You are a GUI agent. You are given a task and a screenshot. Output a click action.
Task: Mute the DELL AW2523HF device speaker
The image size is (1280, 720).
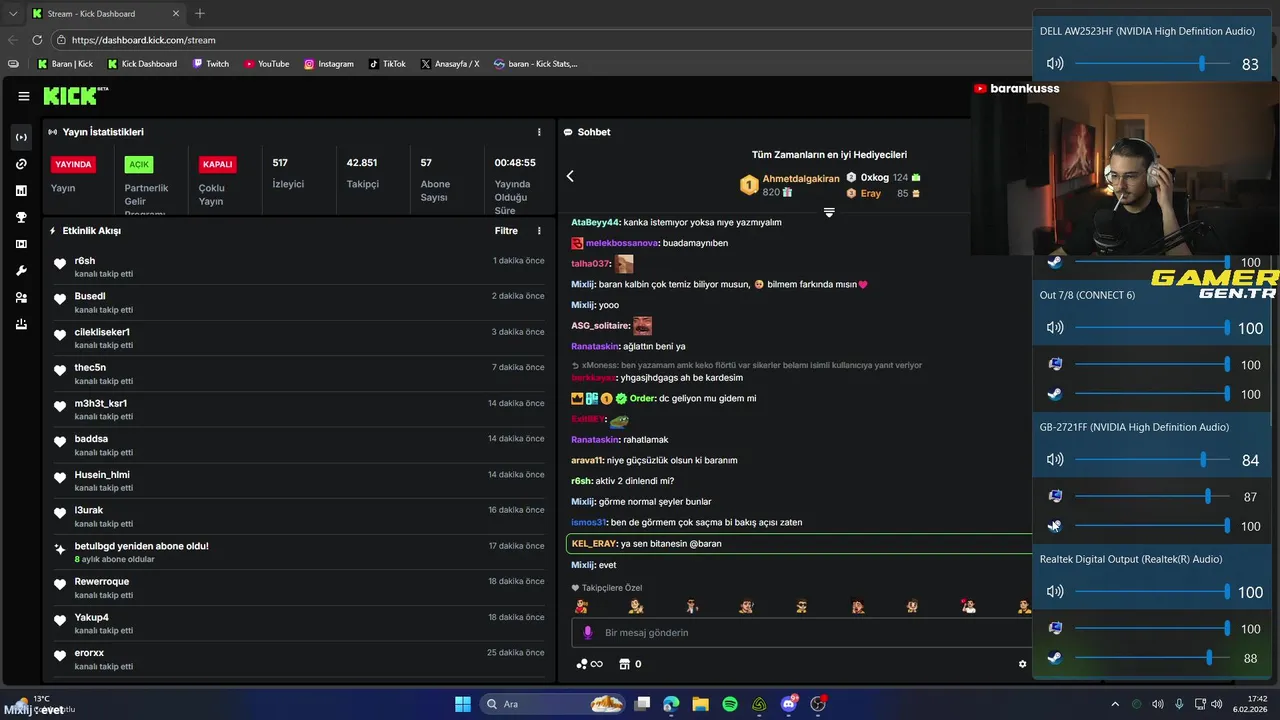1055,64
